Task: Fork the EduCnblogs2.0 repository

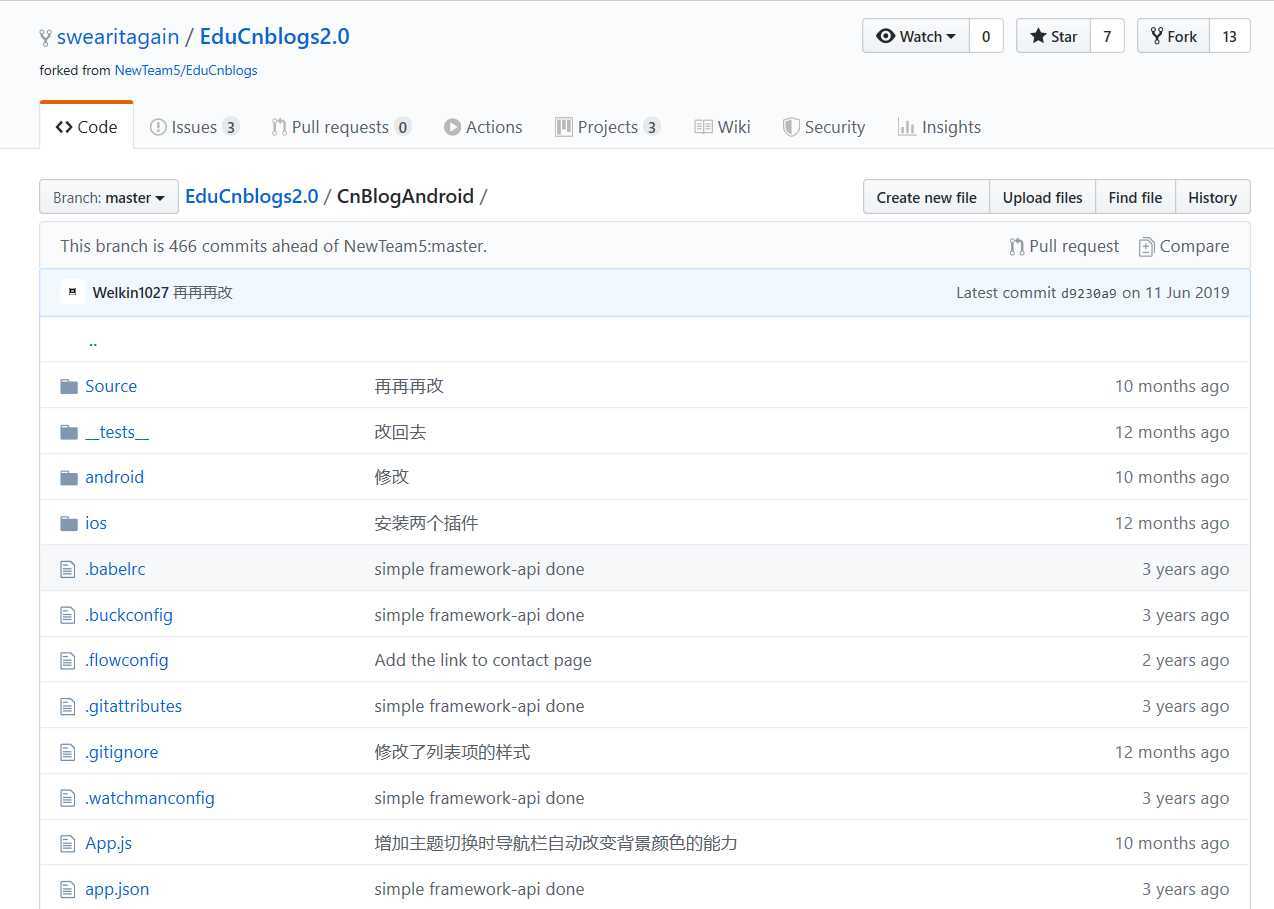Action: click(1173, 36)
